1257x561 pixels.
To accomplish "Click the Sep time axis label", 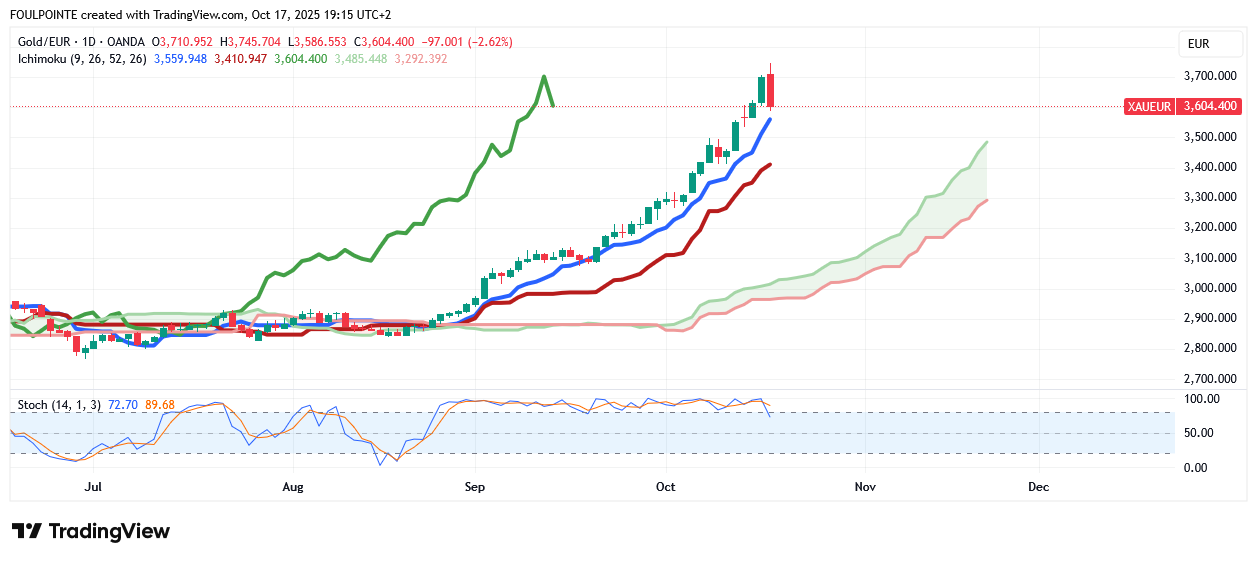I will click(475, 487).
